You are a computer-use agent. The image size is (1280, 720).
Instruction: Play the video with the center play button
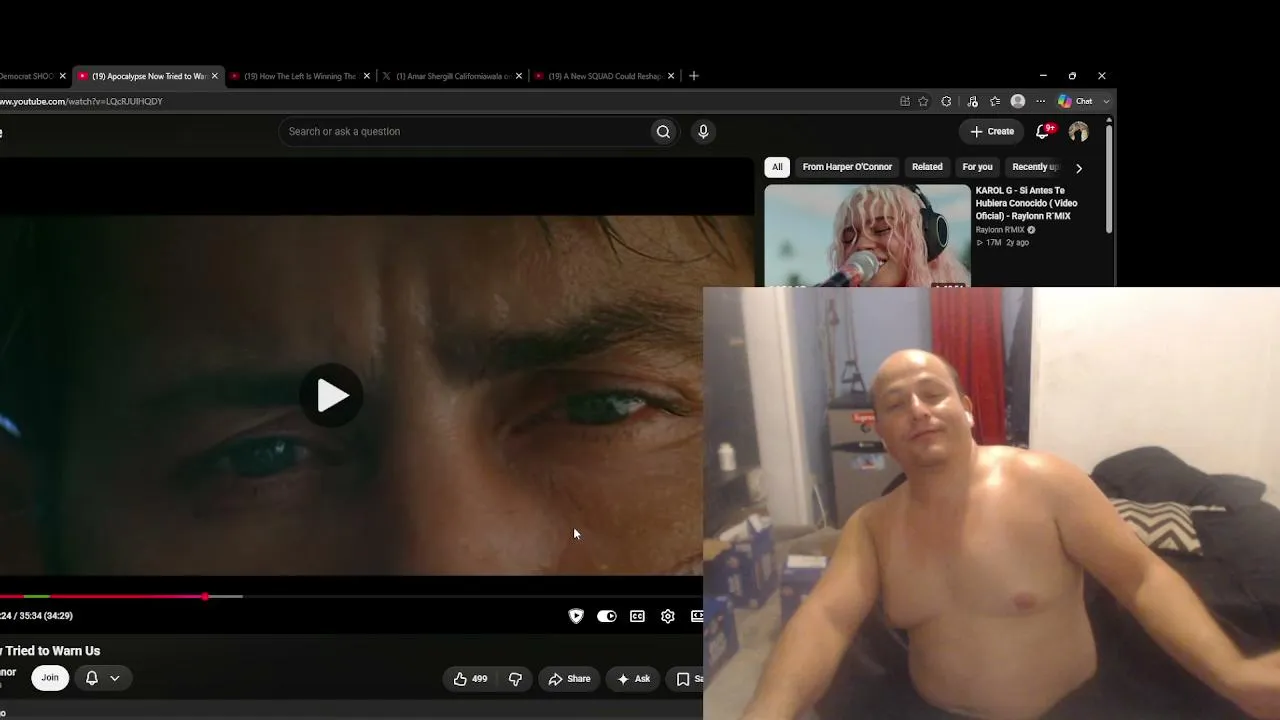tap(332, 396)
